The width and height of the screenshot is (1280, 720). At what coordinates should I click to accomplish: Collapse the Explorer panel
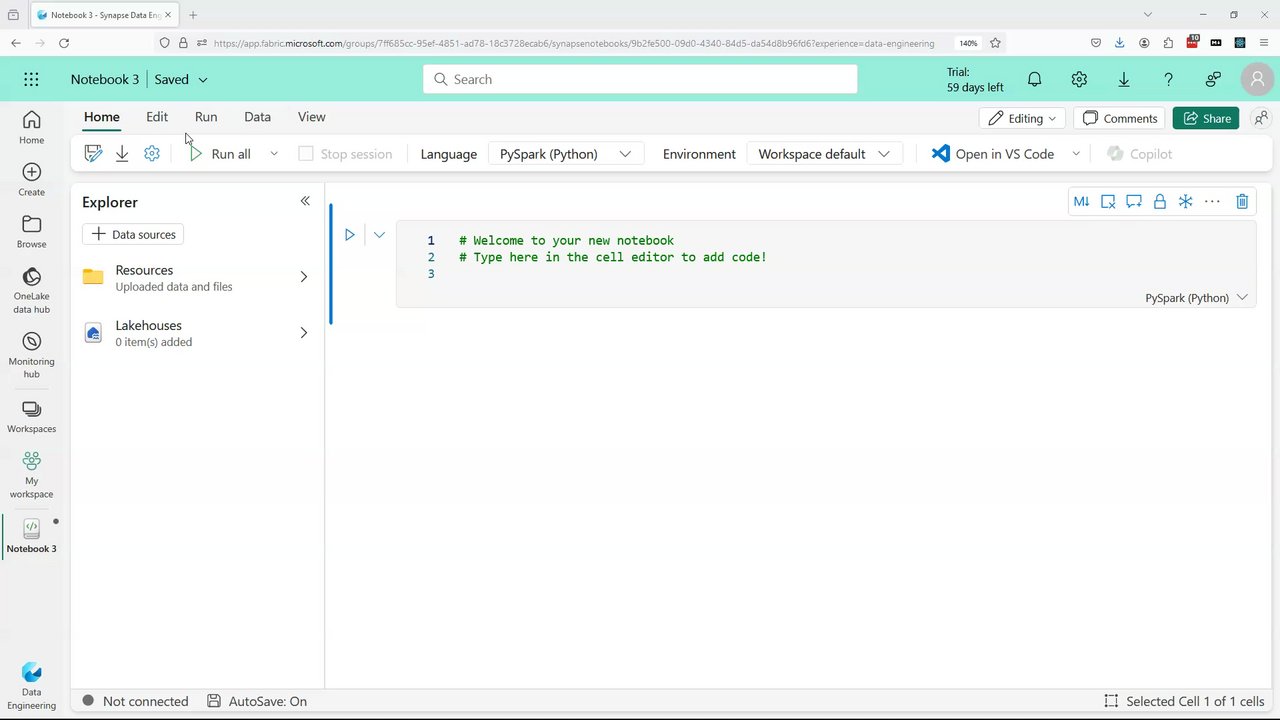pos(305,201)
